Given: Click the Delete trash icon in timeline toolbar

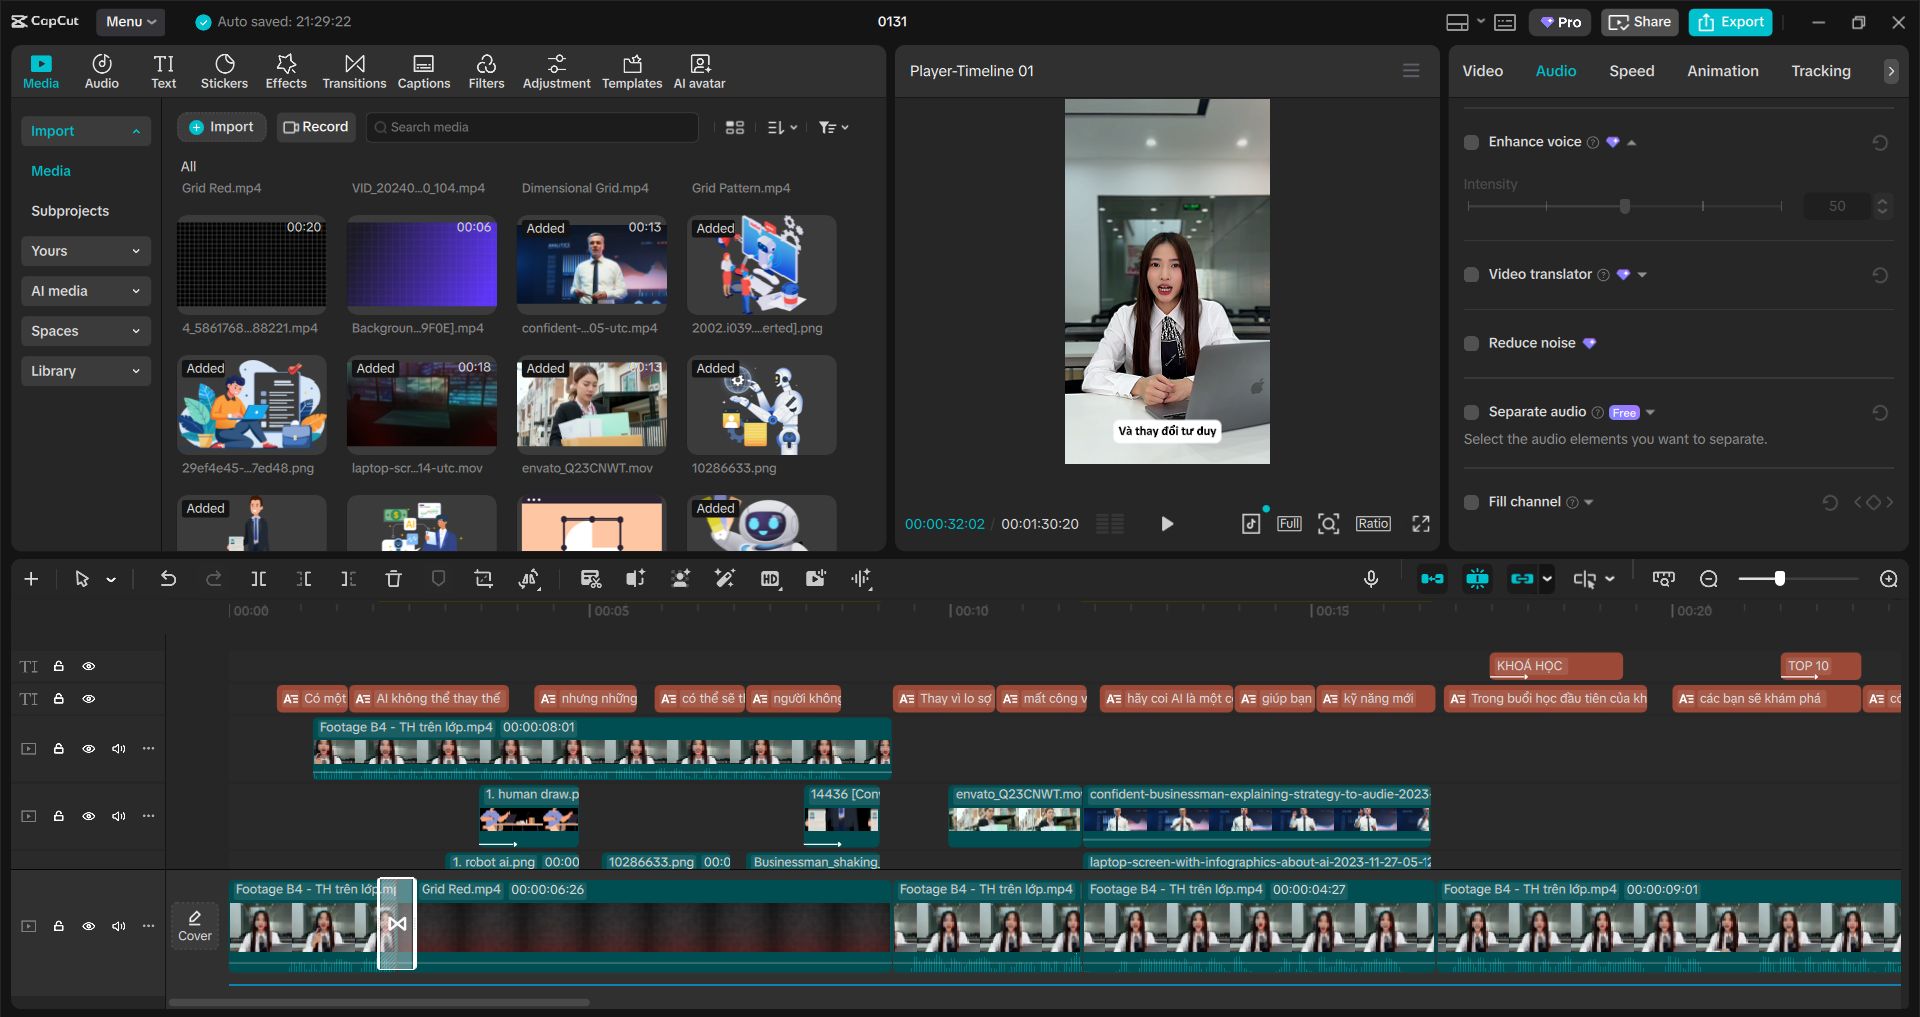Looking at the screenshot, I should [393, 579].
